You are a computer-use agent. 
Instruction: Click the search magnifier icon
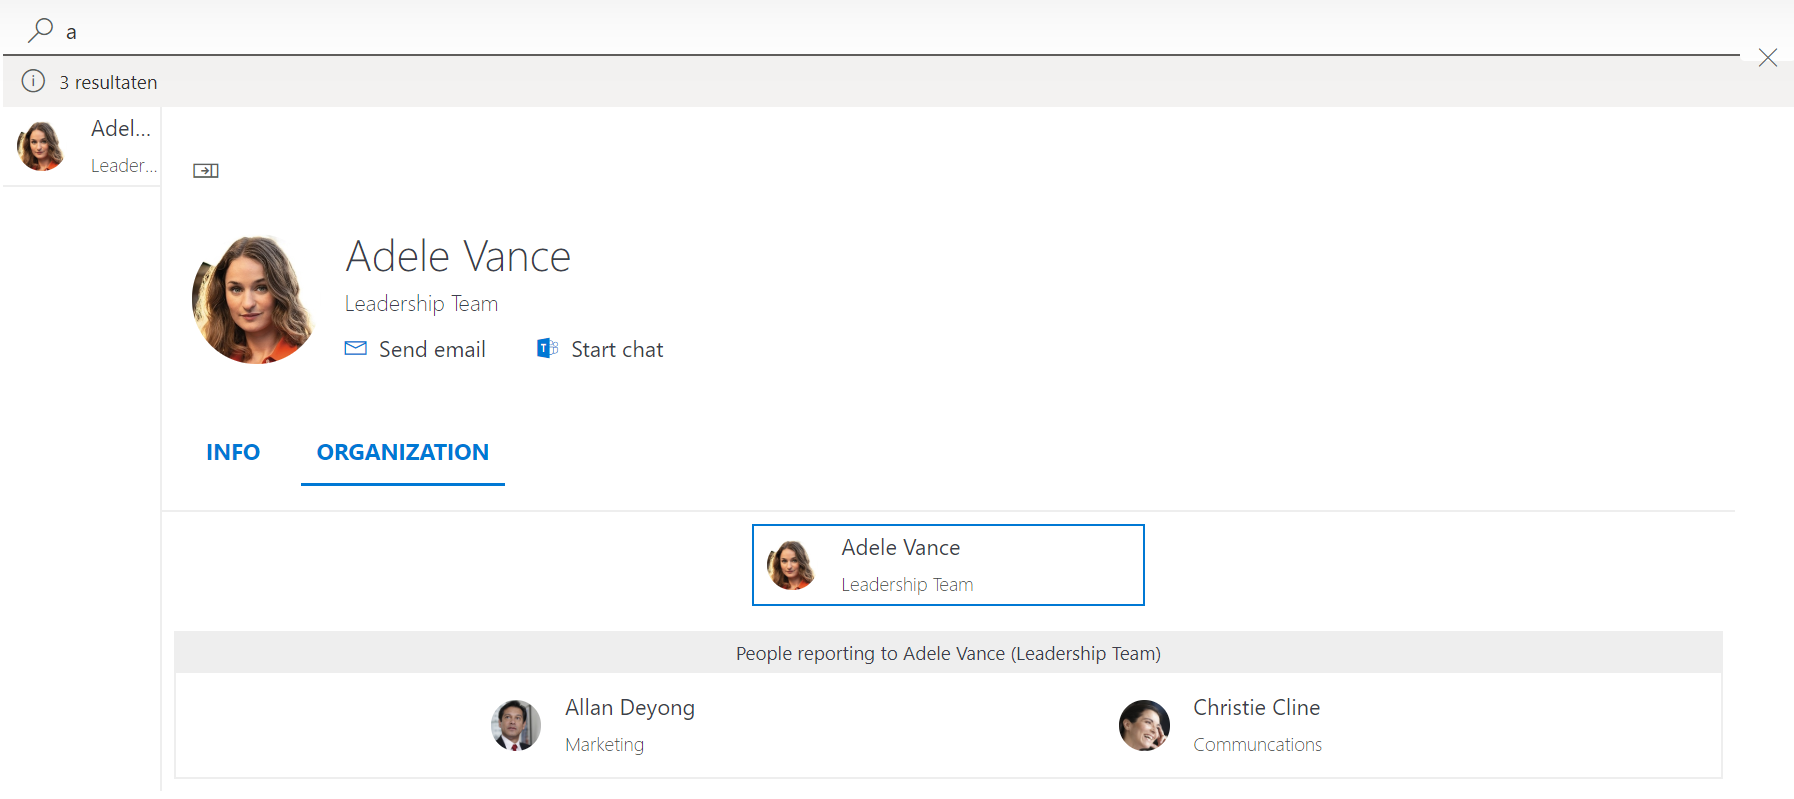(40, 31)
